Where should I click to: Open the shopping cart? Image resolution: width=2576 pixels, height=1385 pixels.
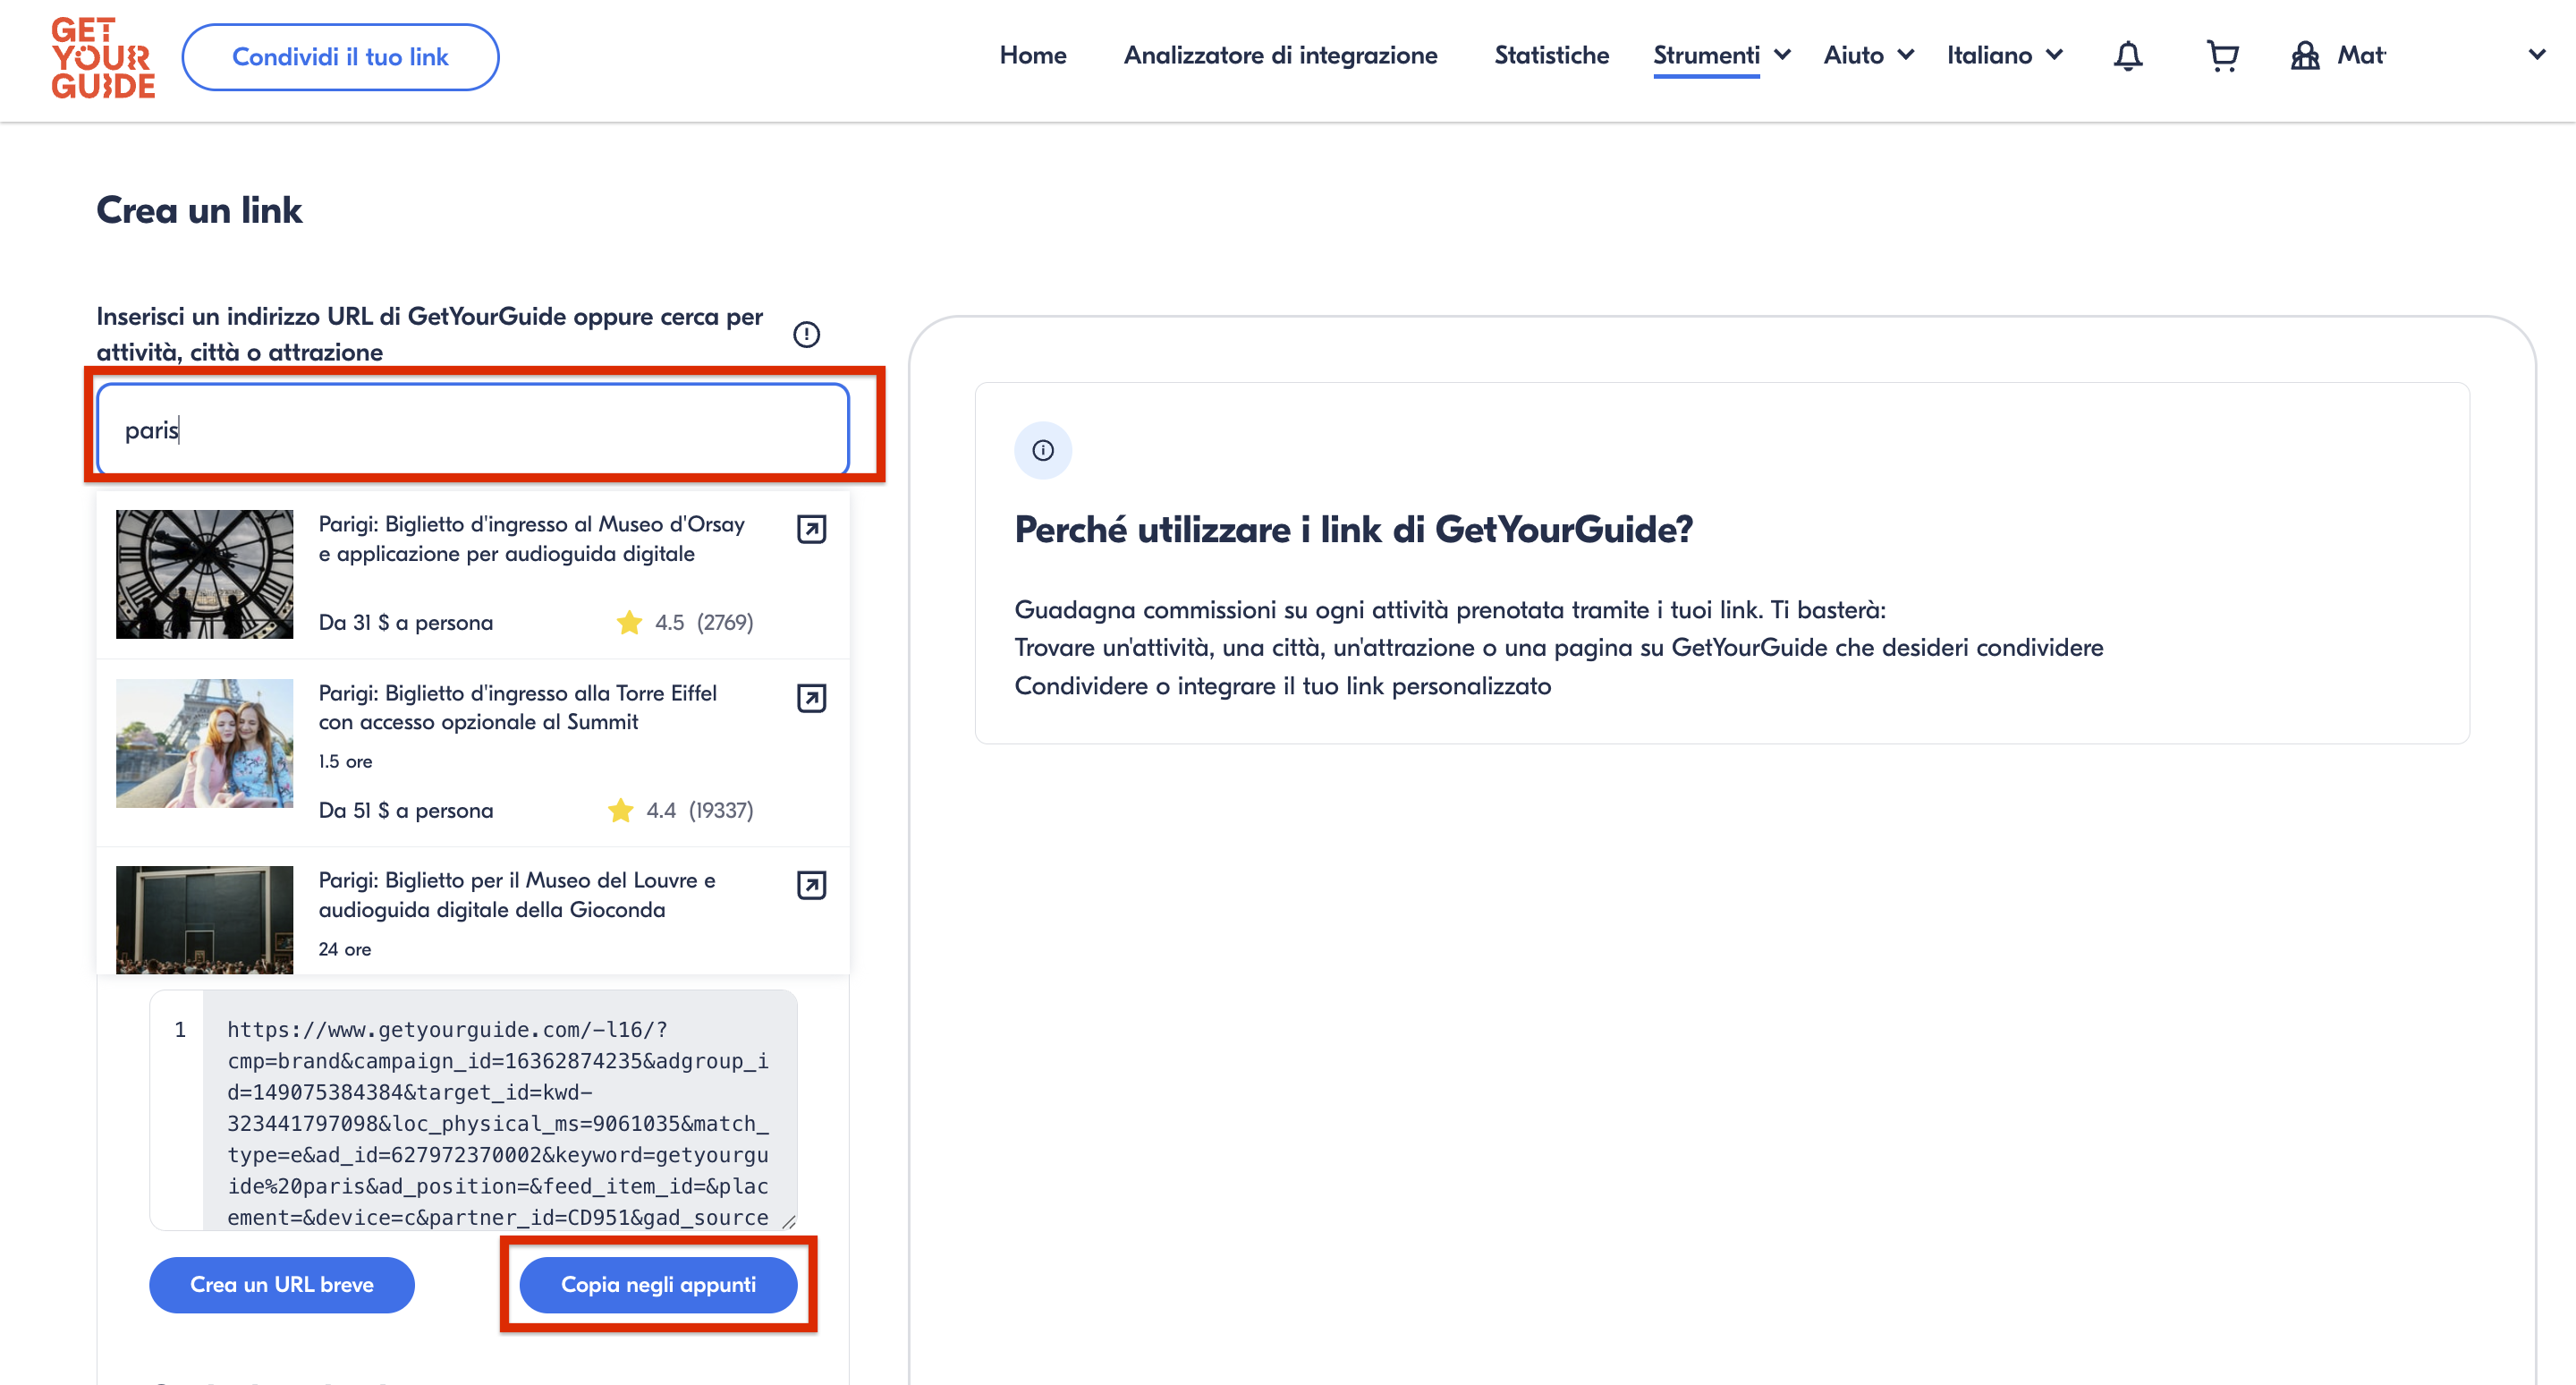[2222, 56]
